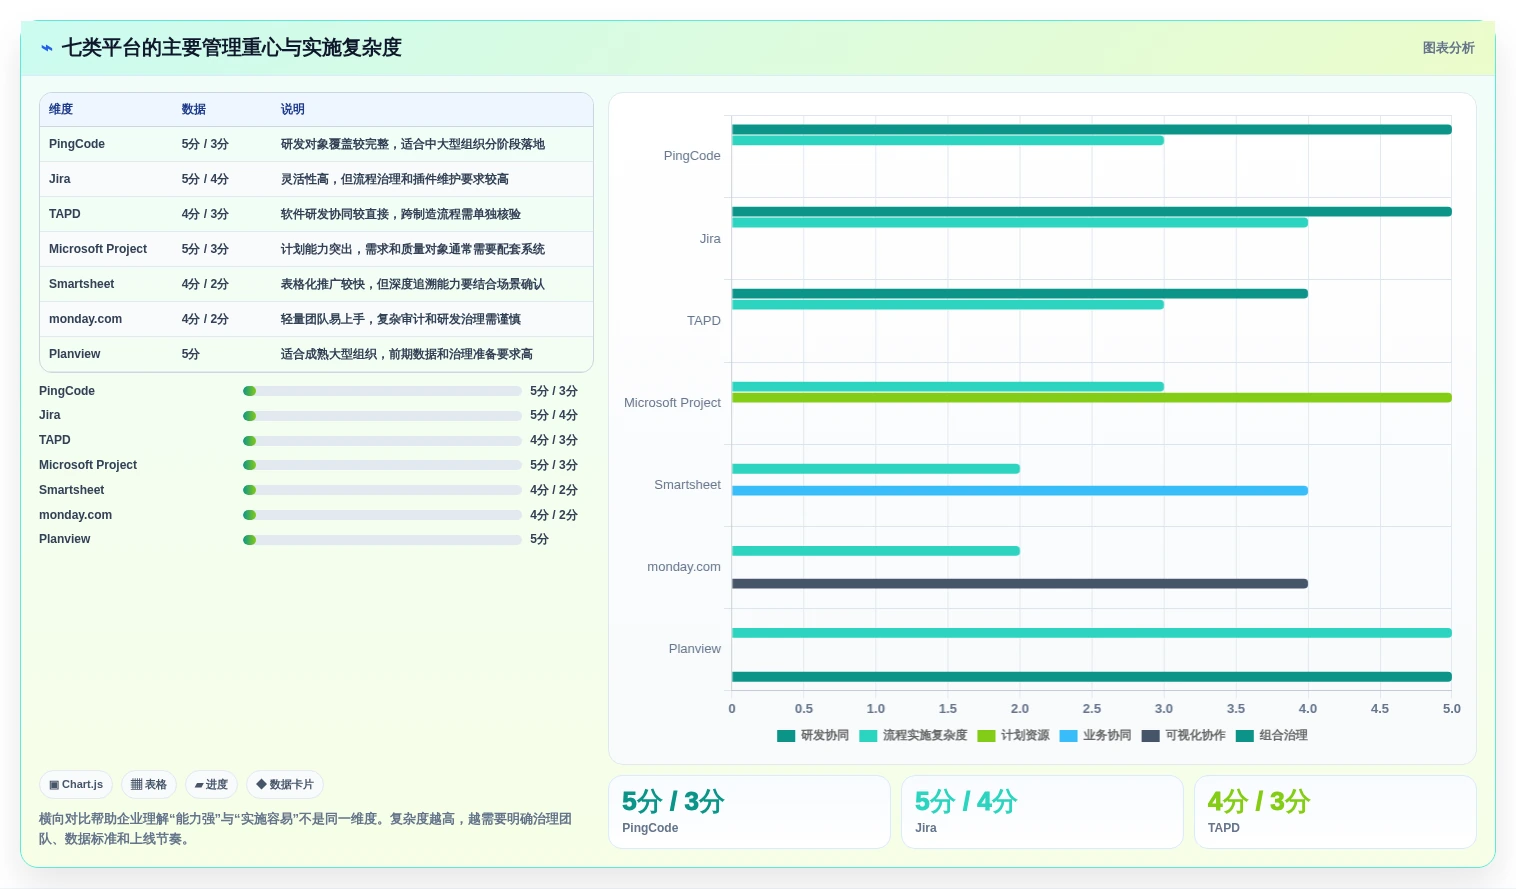Click Jira 流程实施复杂度 chart bar
Screen dimensions: 1516x889
1020,223
